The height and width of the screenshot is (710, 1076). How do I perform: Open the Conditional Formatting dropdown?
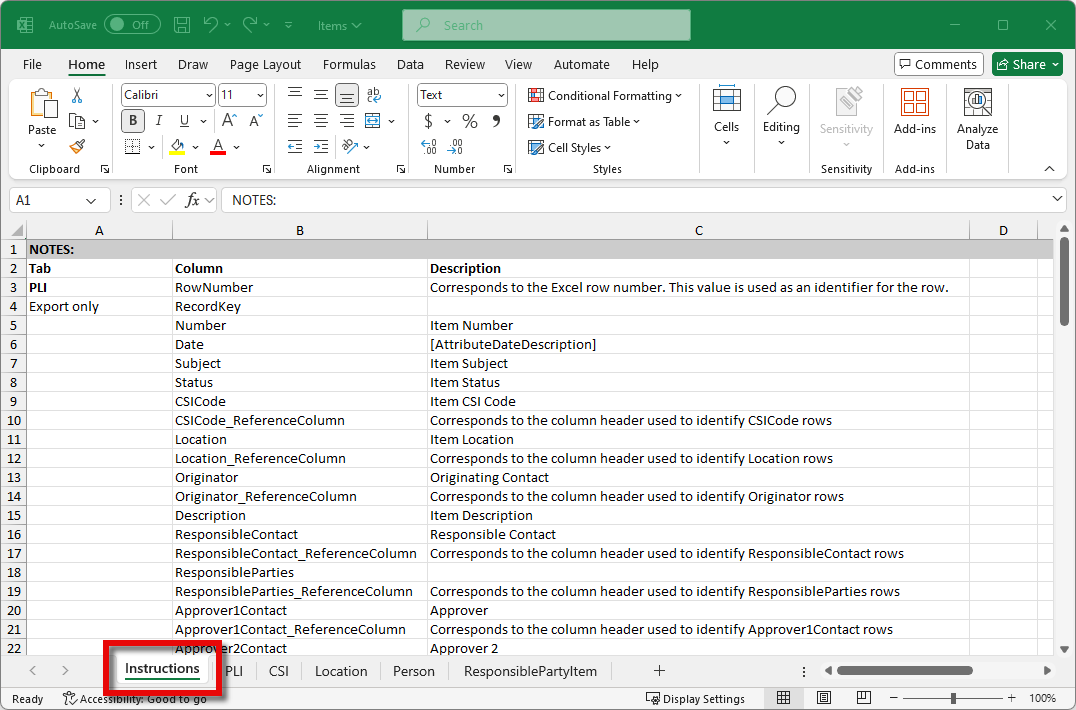[605, 95]
